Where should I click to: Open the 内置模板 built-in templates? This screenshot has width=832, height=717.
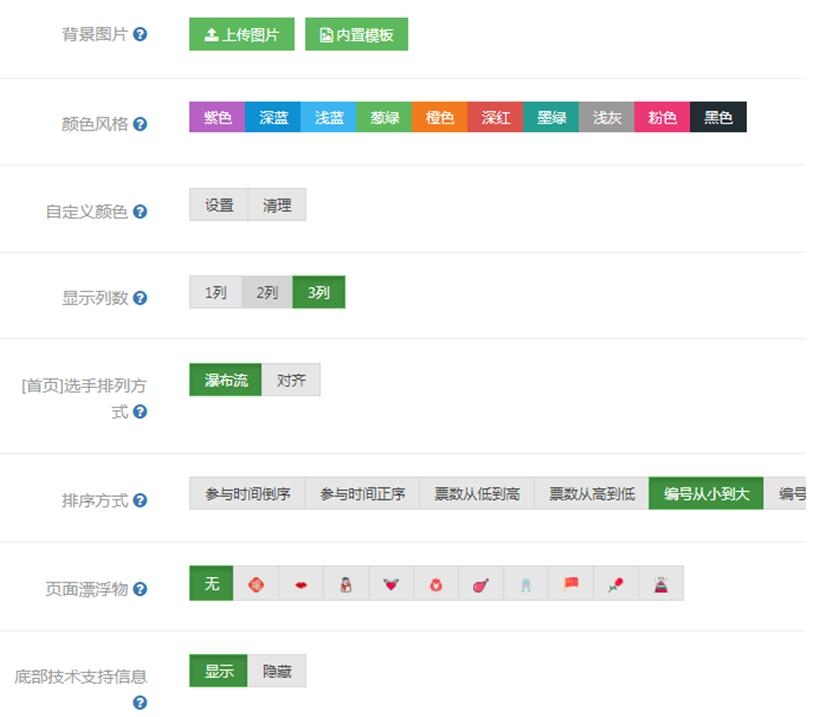(356, 35)
